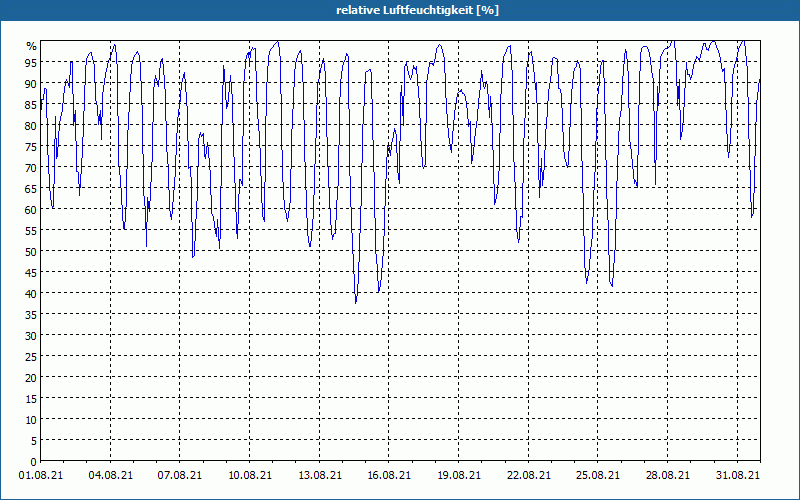
Task: Click the y-axis value 40
Action: [31, 294]
